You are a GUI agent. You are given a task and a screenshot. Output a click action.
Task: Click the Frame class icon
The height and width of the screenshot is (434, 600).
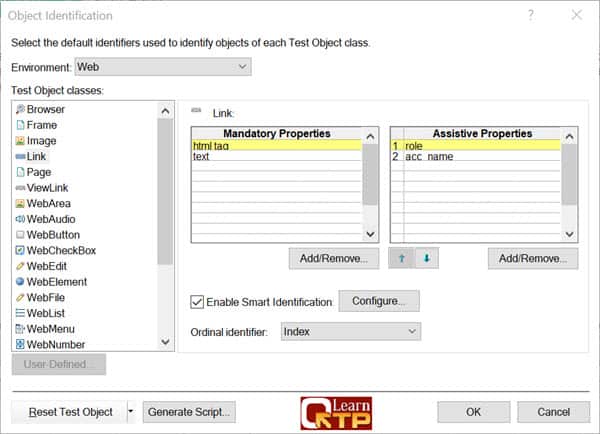[x=20, y=125]
